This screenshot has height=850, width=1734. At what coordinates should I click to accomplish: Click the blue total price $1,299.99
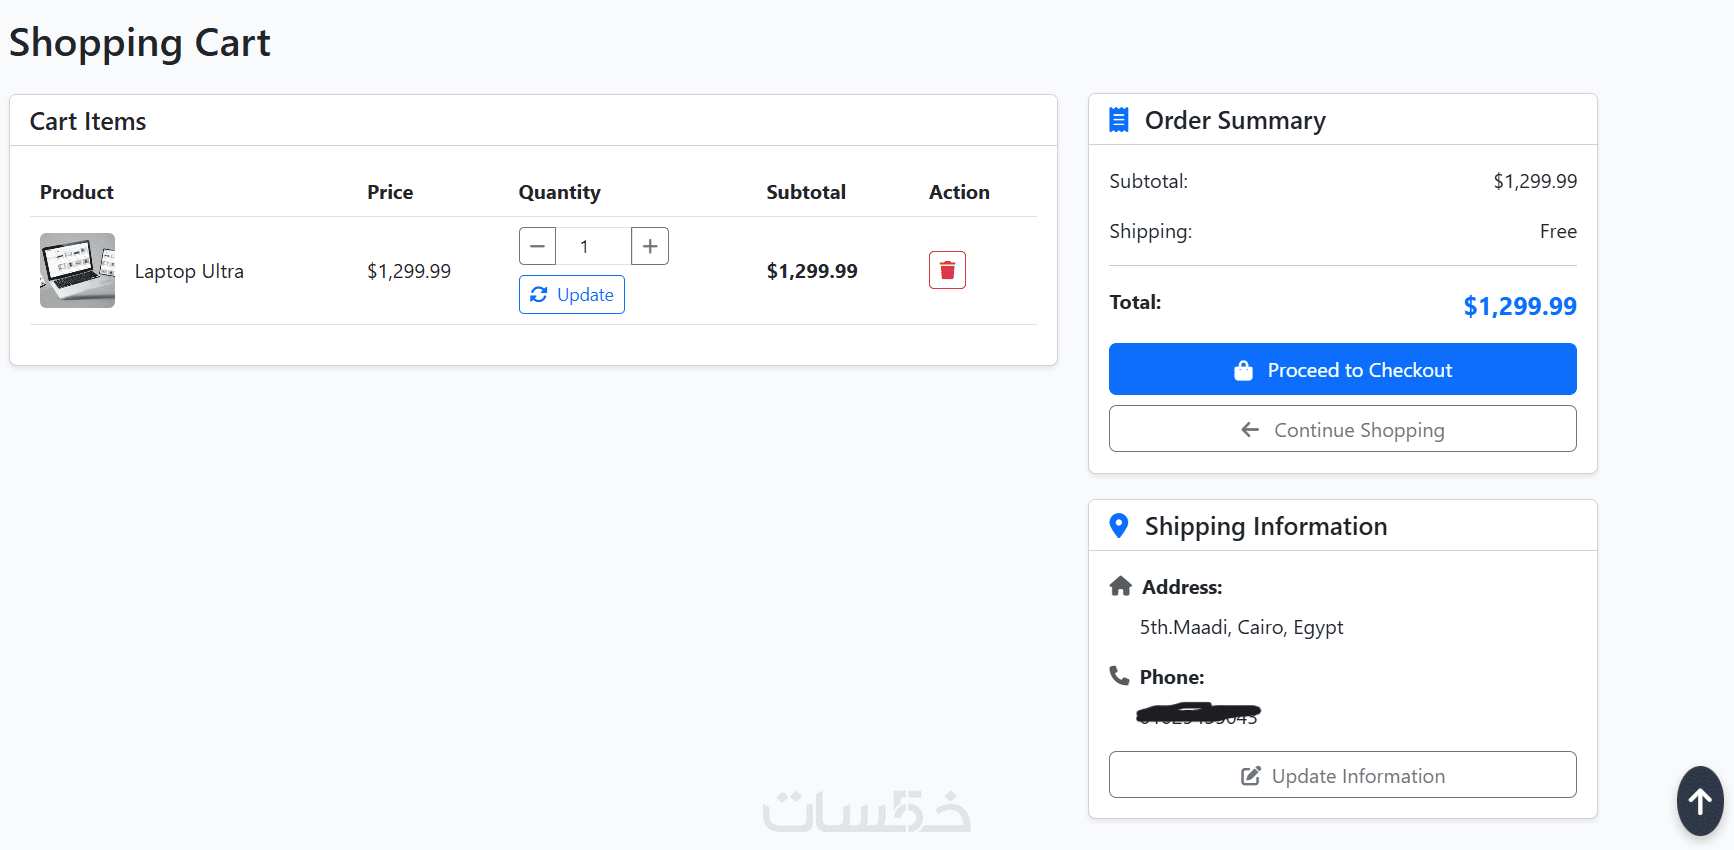1519,306
